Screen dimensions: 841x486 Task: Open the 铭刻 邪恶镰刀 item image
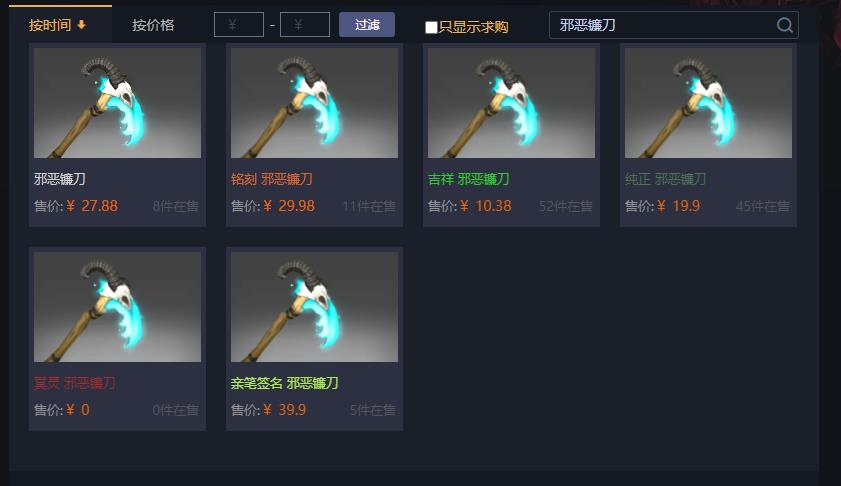[x=314, y=103]
